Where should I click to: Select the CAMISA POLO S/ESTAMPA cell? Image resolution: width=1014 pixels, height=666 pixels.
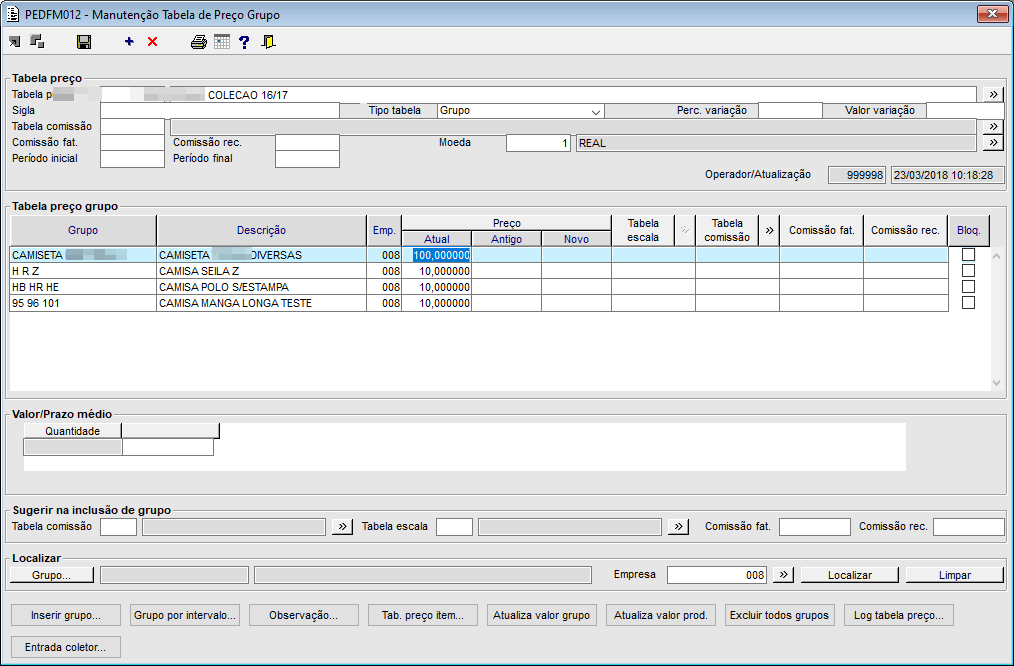261,287
